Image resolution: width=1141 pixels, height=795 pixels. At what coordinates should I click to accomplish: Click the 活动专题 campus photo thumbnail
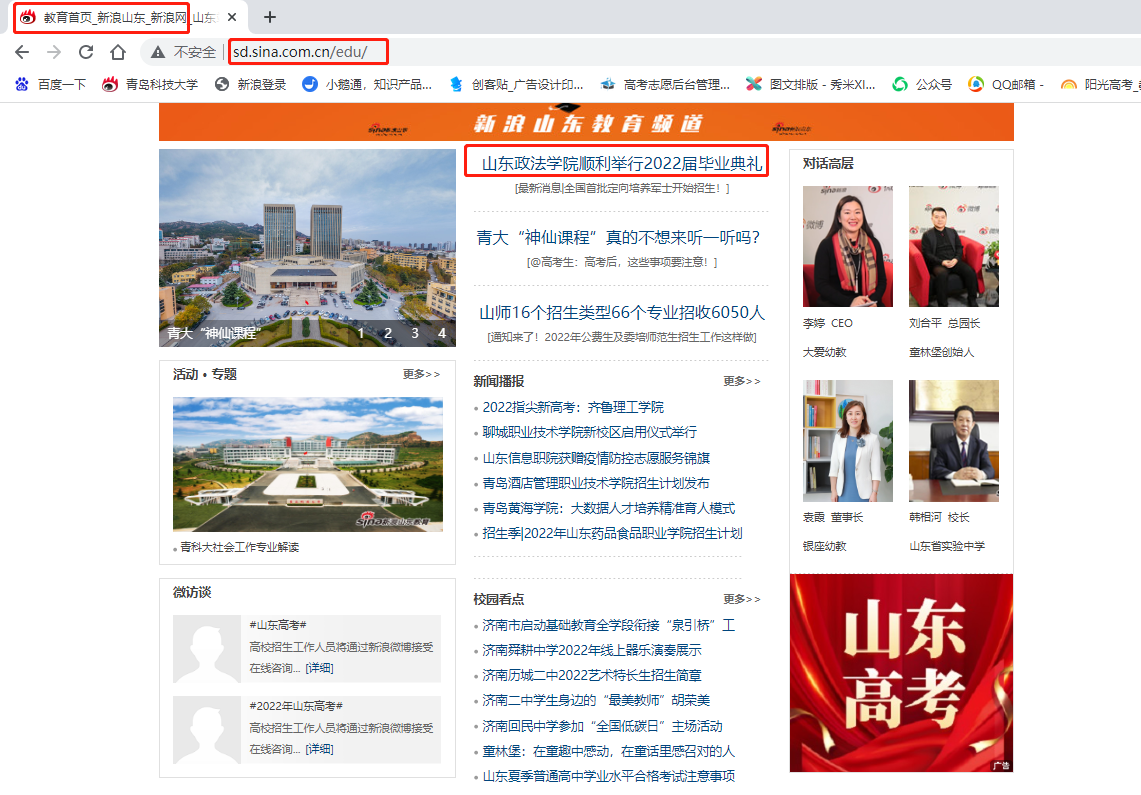point(308,464)
